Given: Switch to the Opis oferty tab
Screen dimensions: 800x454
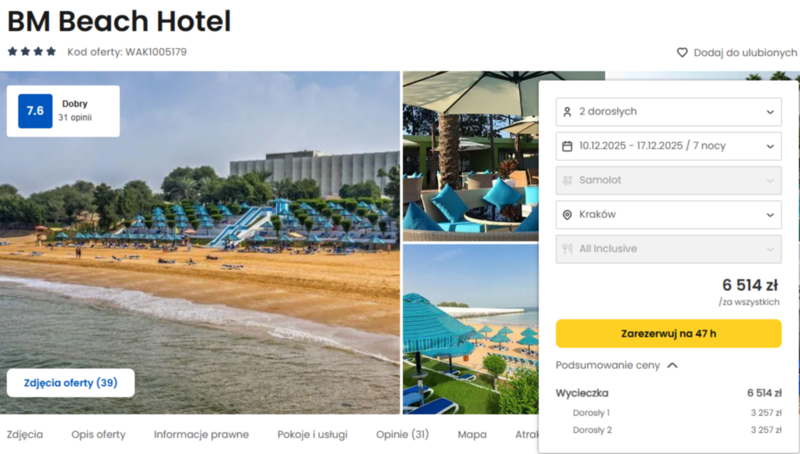Looking at the screenshot, I should (x=98, y=435).
